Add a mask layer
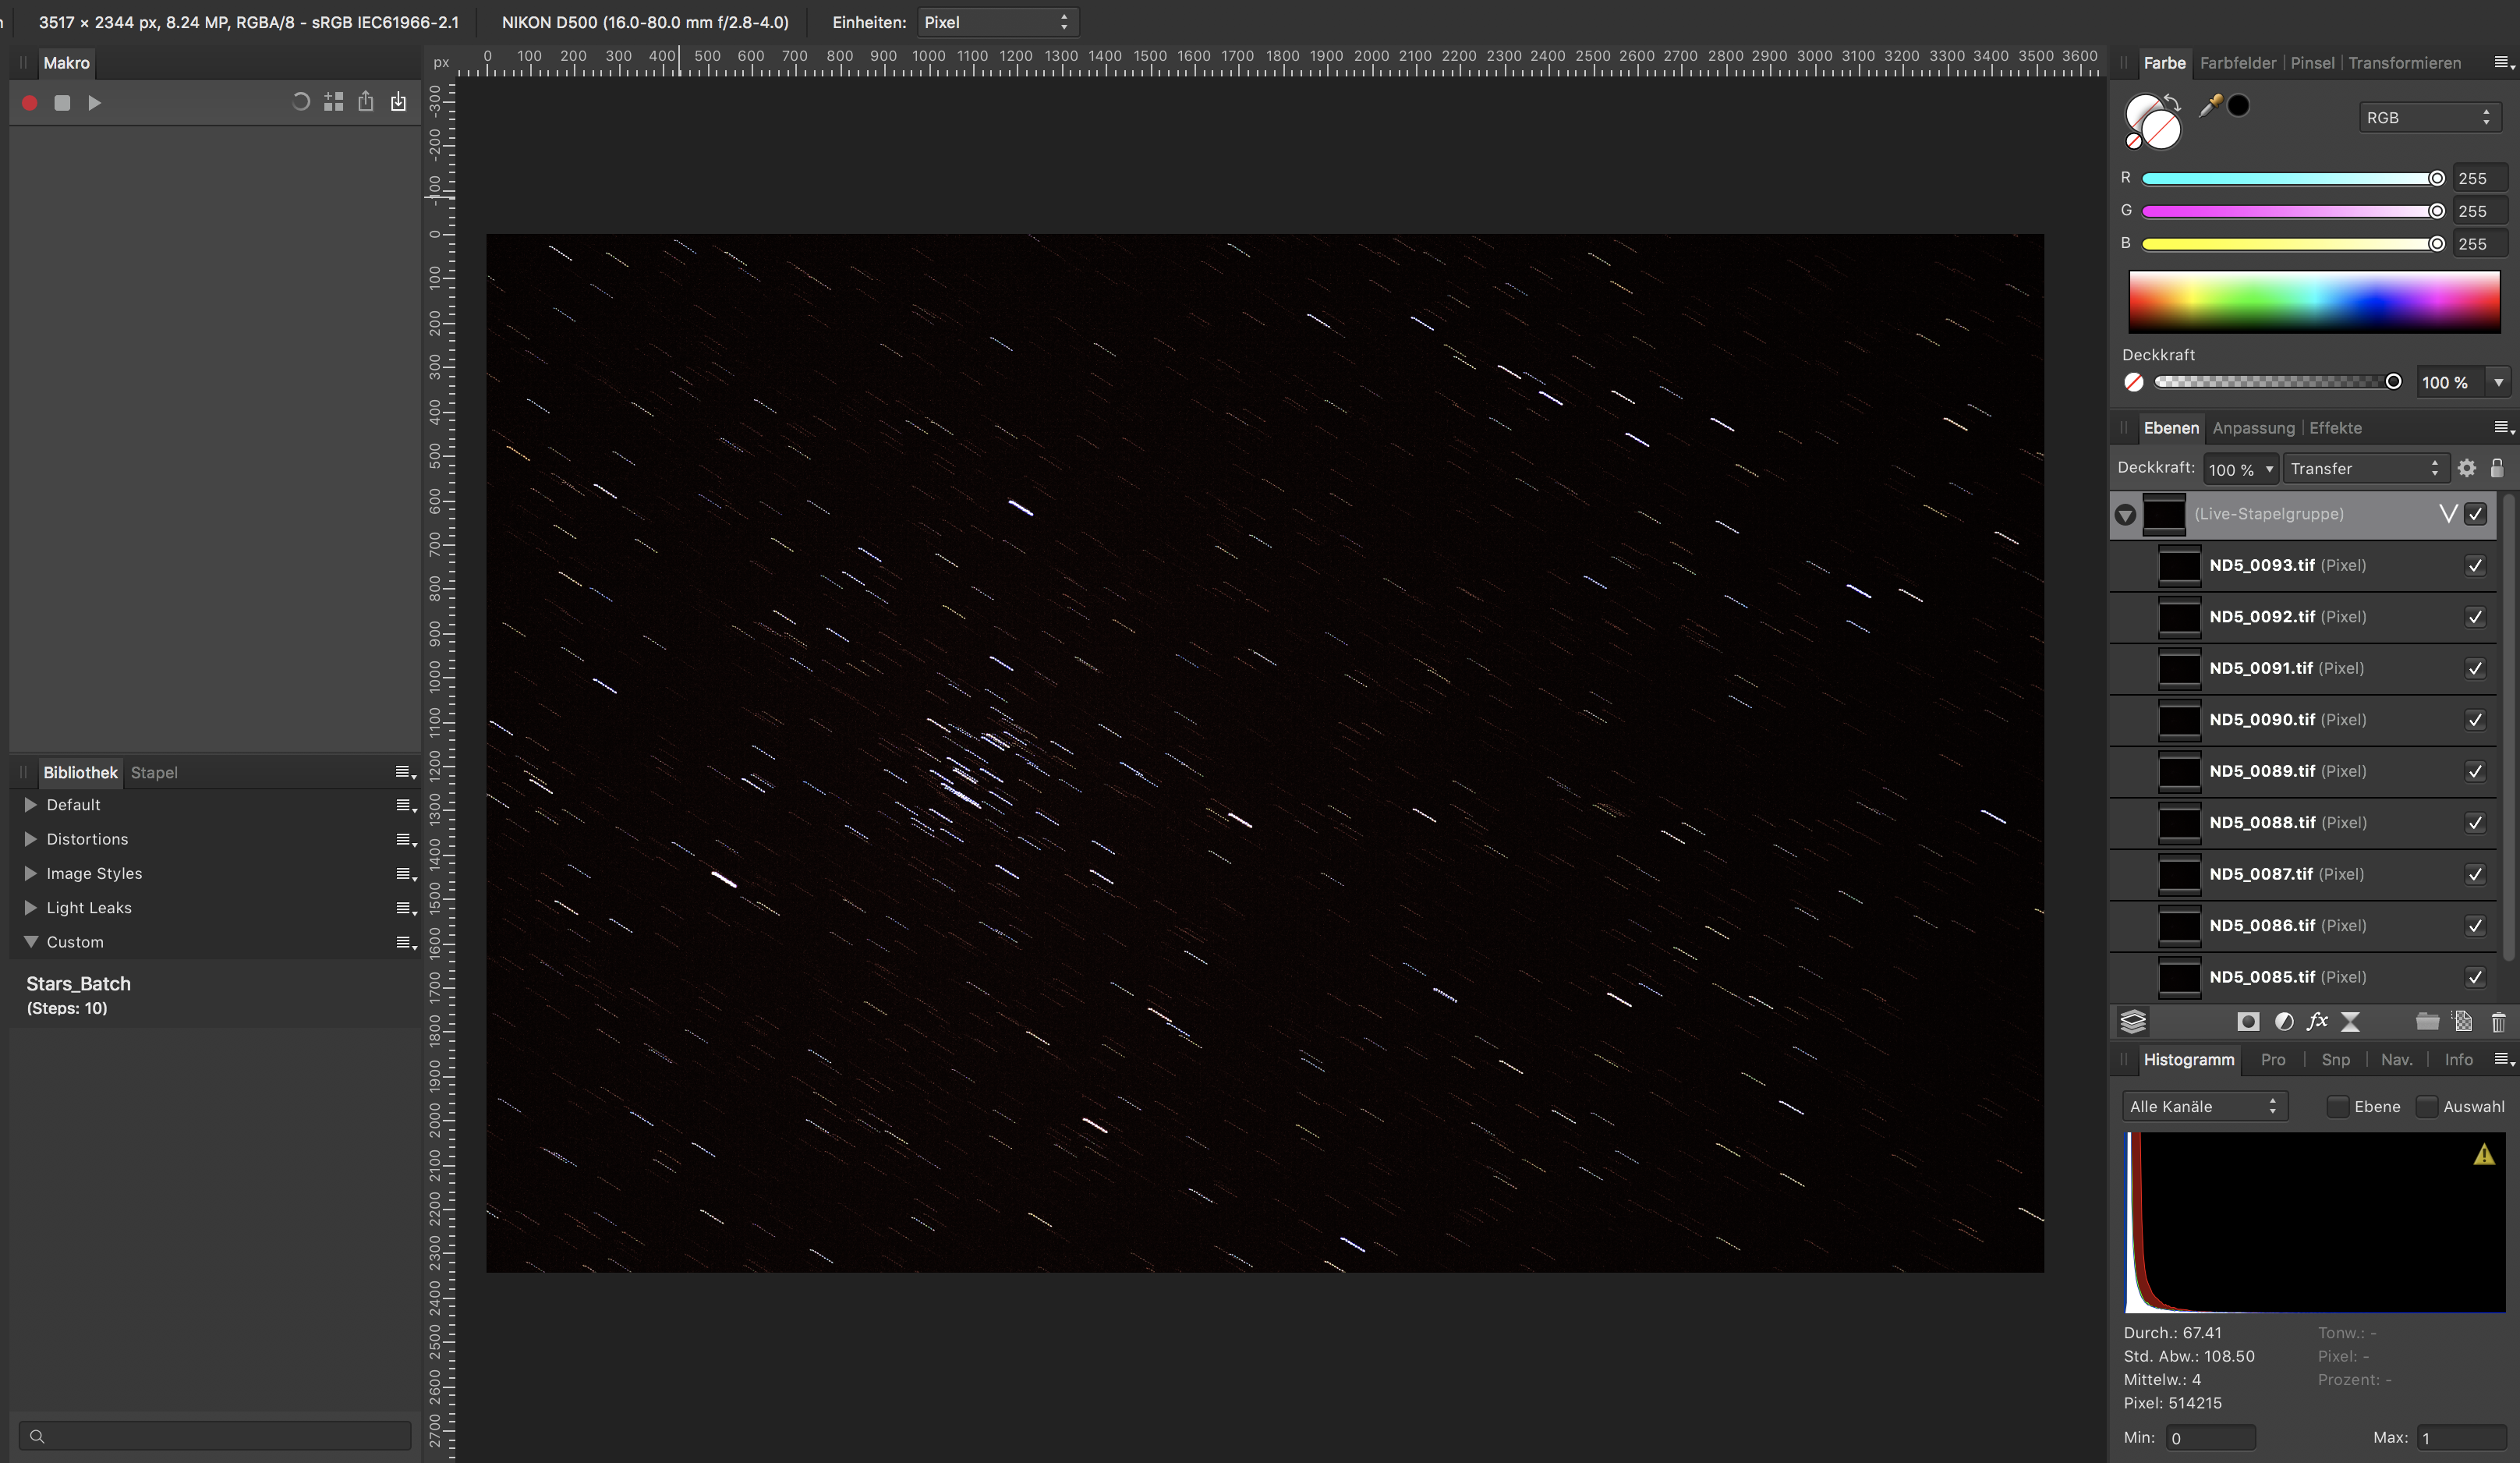The image size is (2520, 1463). pos(2248,1022)
